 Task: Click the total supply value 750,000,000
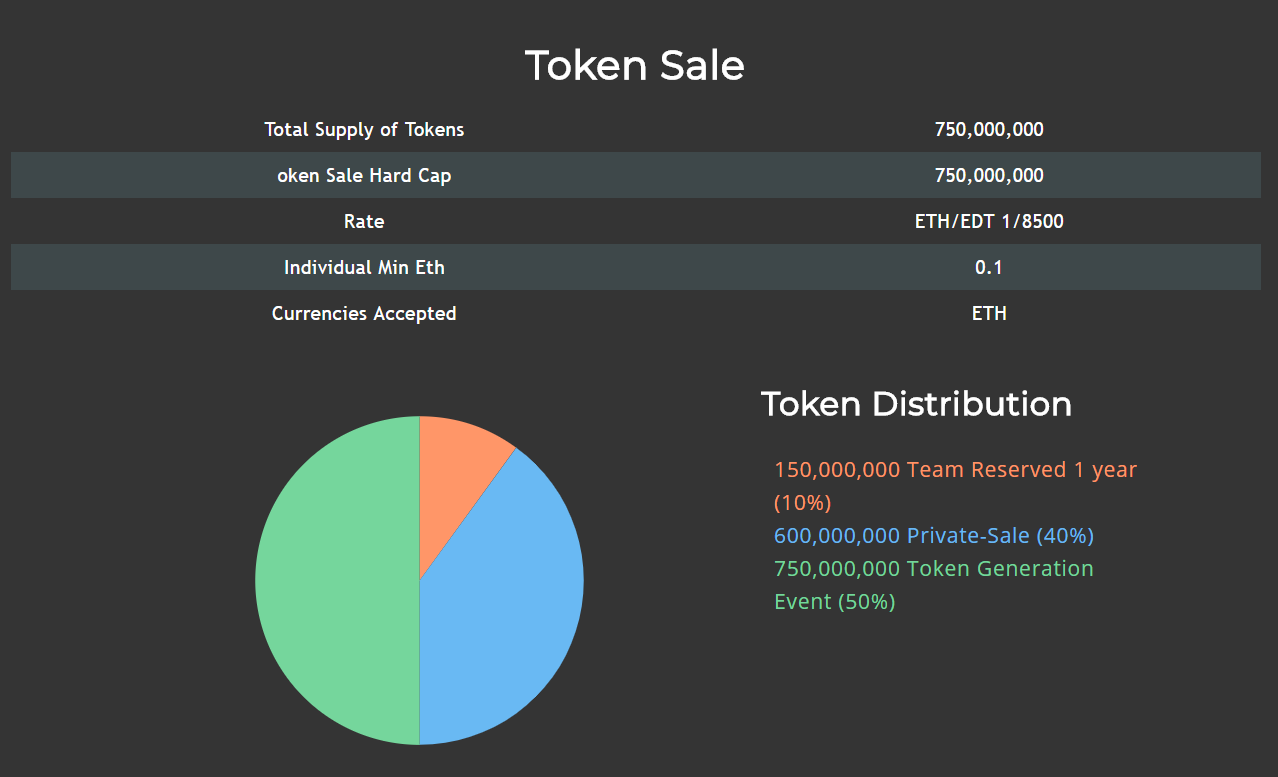(x=989, y=130)
